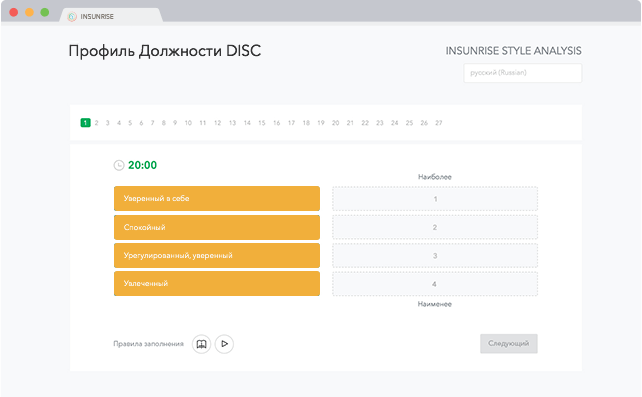Open the русский (Russian) language dropdown
This screenshot has height=397, width=642.
tap(522, 73)
